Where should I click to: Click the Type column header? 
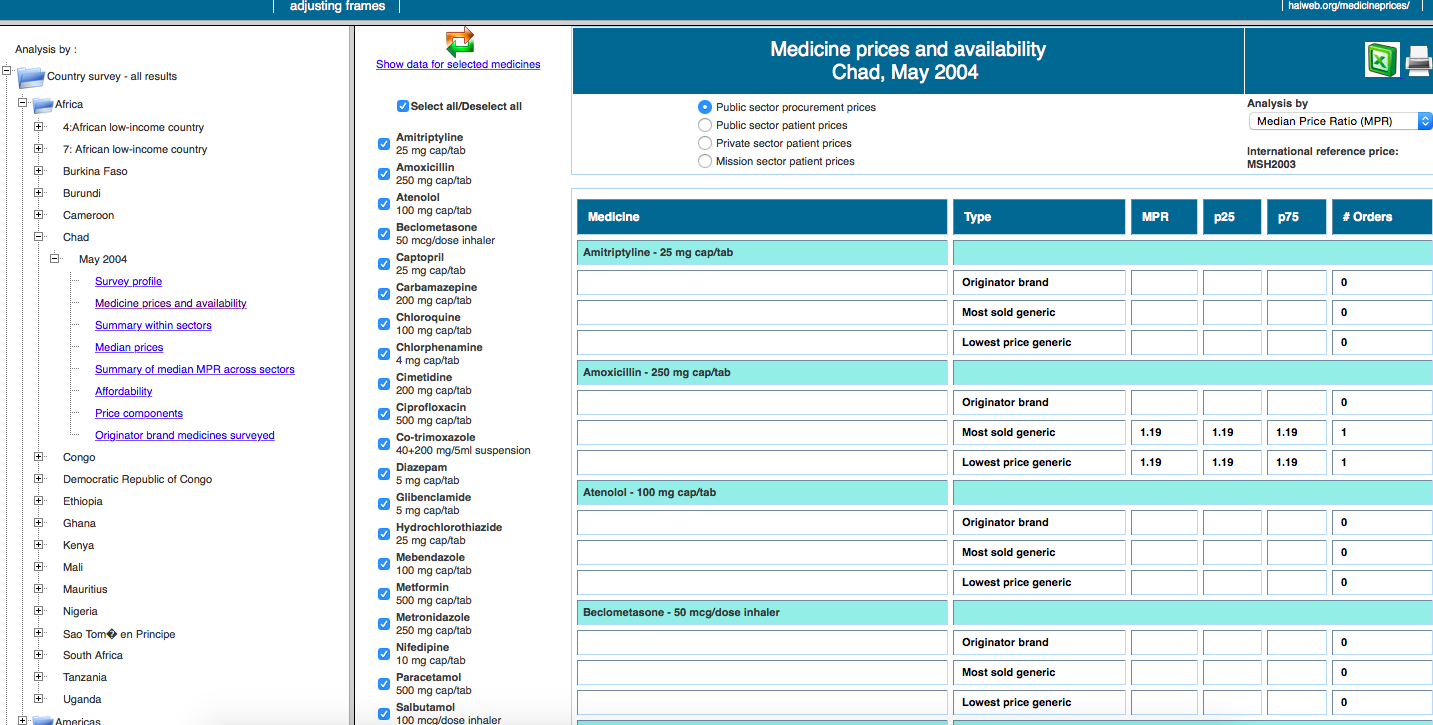click(x=1039, y=217)
